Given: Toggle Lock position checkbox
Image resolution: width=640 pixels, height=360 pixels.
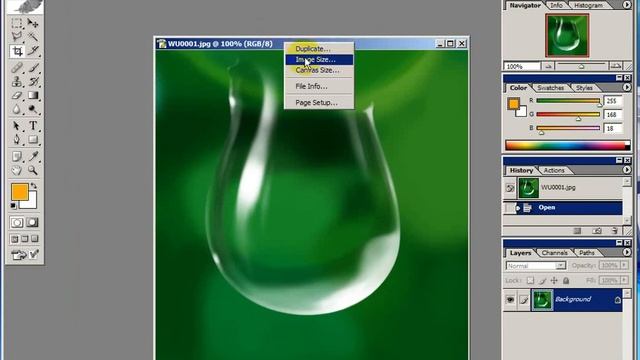Looking at the screenshot, I should (554, 280).
